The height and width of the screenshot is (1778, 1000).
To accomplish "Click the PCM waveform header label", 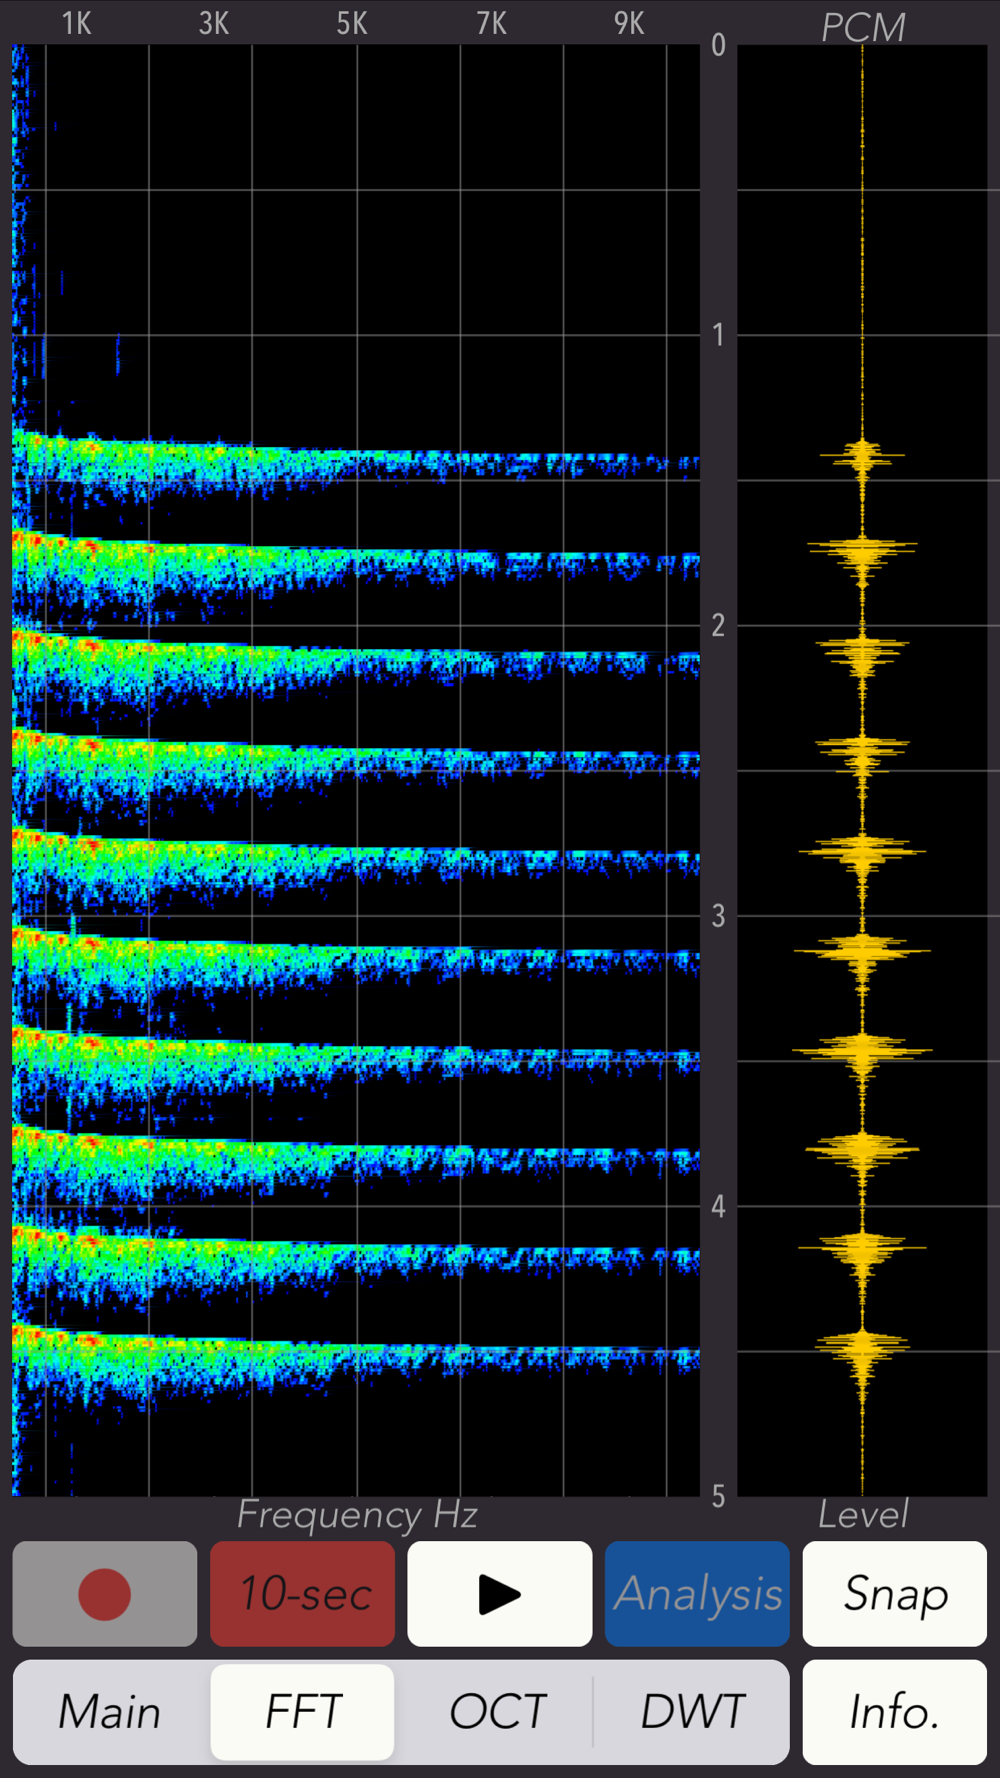I will 863,27.
